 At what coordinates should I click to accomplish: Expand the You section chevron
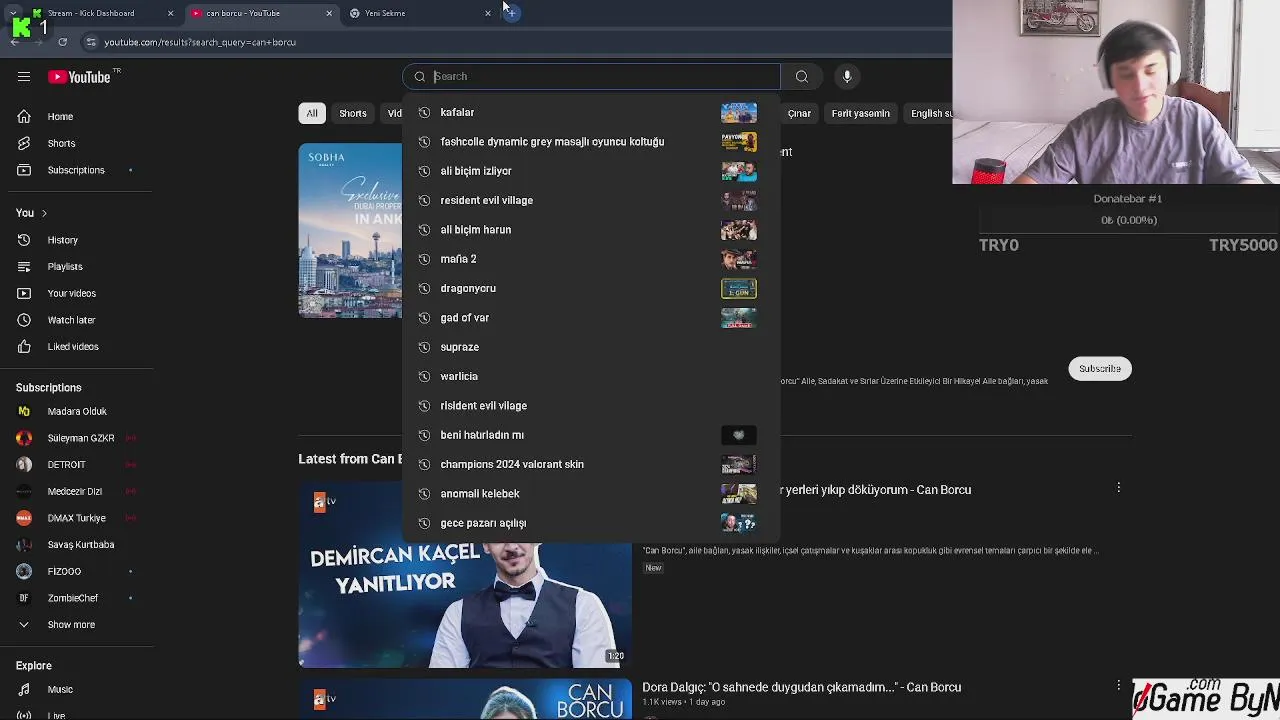[x=44, y=213]
